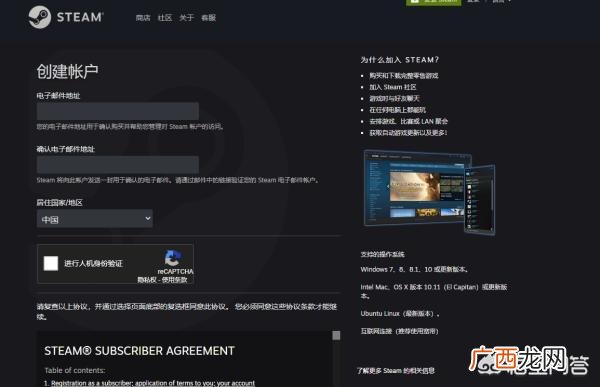Open the 商店 store menu
600x387 pixels.
pyautogui.click(x=143, y=18)
